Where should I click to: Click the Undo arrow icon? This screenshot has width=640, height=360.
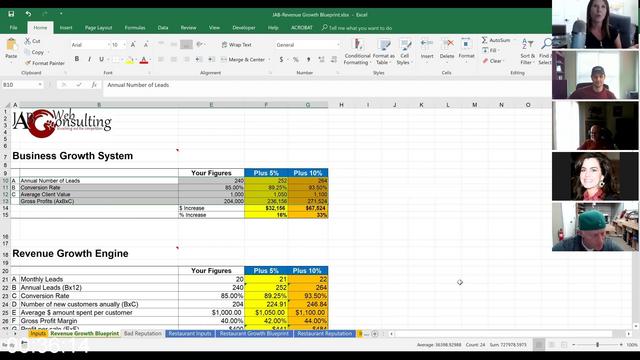click(x=28, y=14)
